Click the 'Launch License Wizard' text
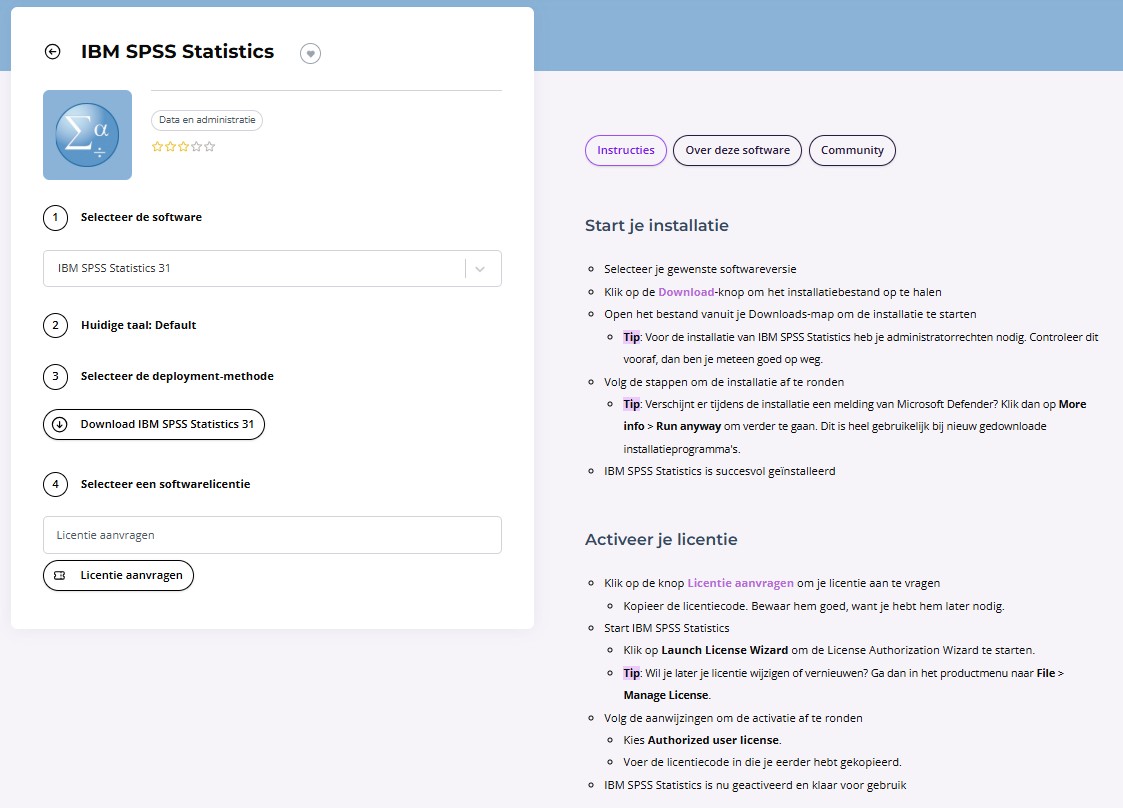 coord(724,650)
